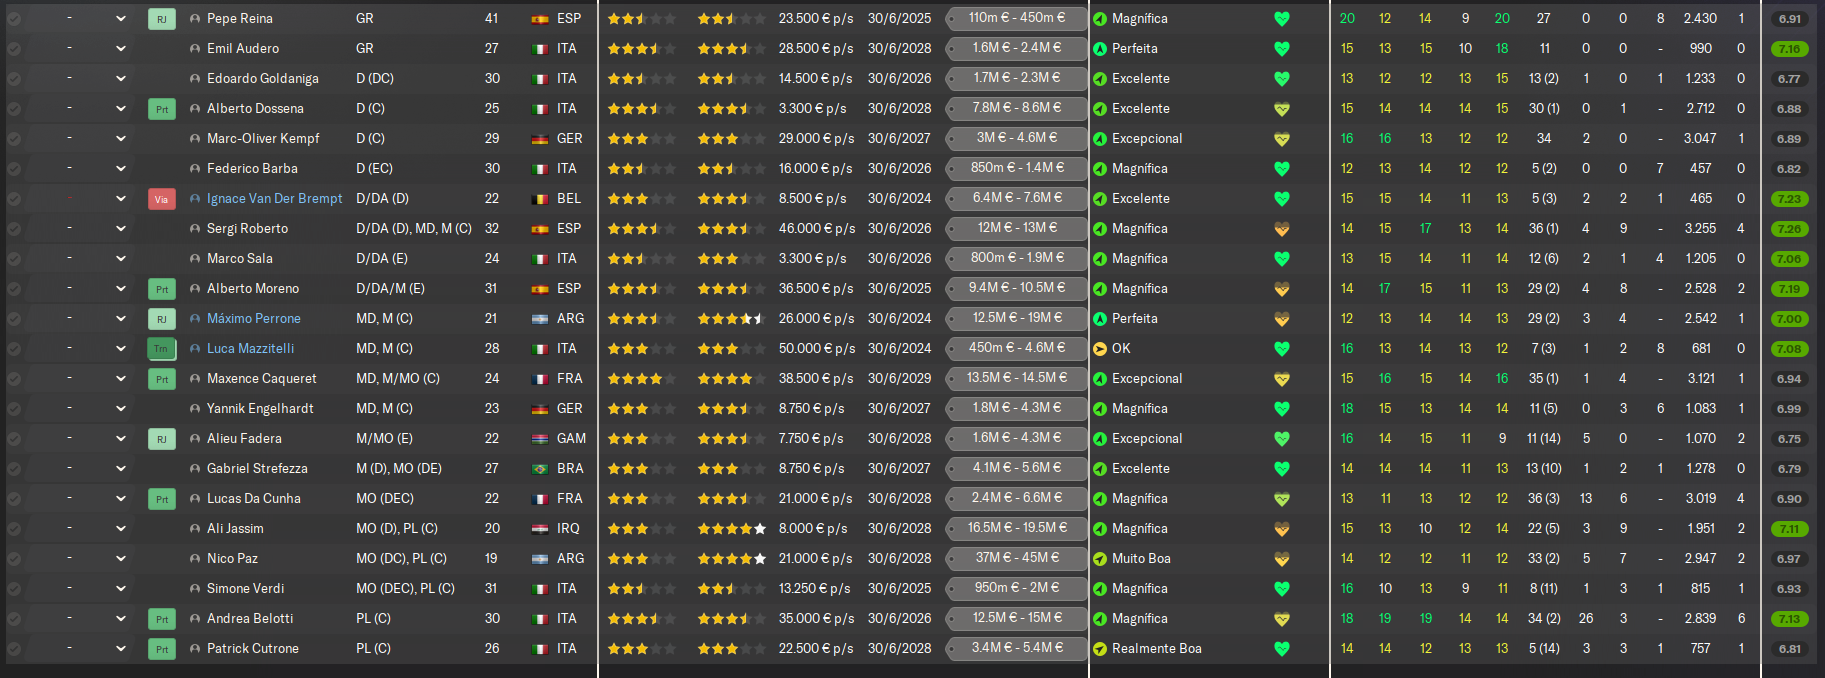Image resolution: width=1825 pixels, height=678 pixels.
Task: Expand the dropdown chevron in Marc-Oliver Kempf's row
Action: tap(121, 139)
